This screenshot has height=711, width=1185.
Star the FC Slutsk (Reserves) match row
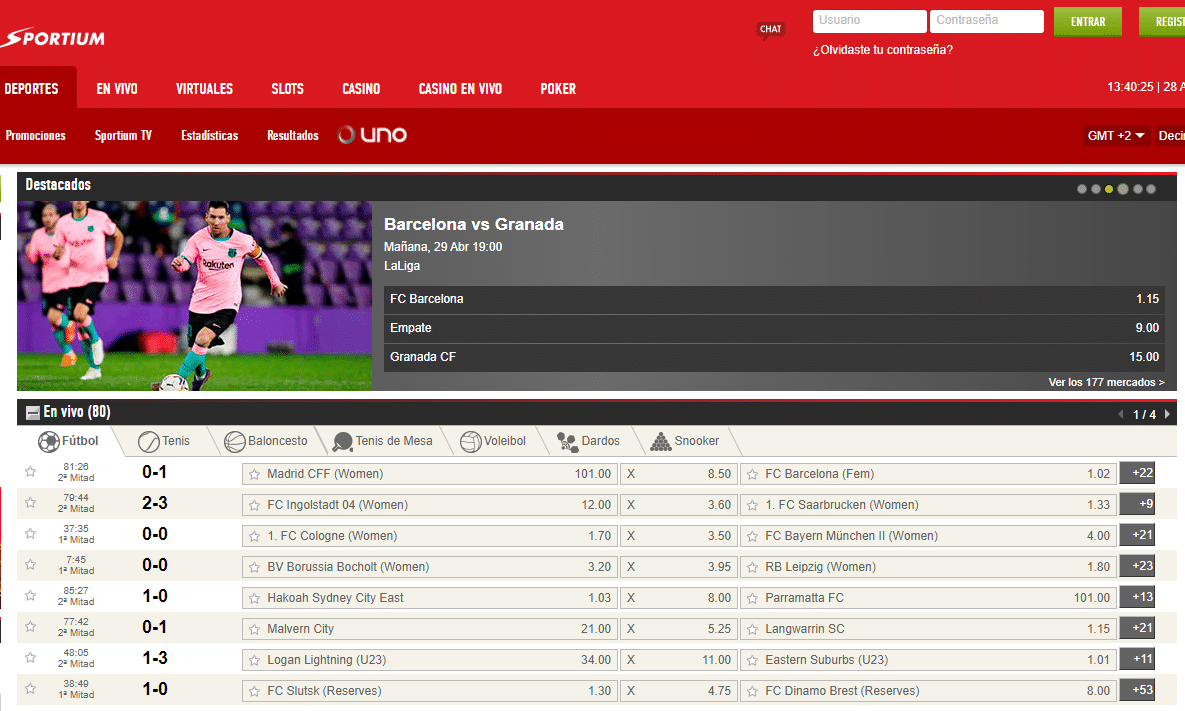click(30, 690)
